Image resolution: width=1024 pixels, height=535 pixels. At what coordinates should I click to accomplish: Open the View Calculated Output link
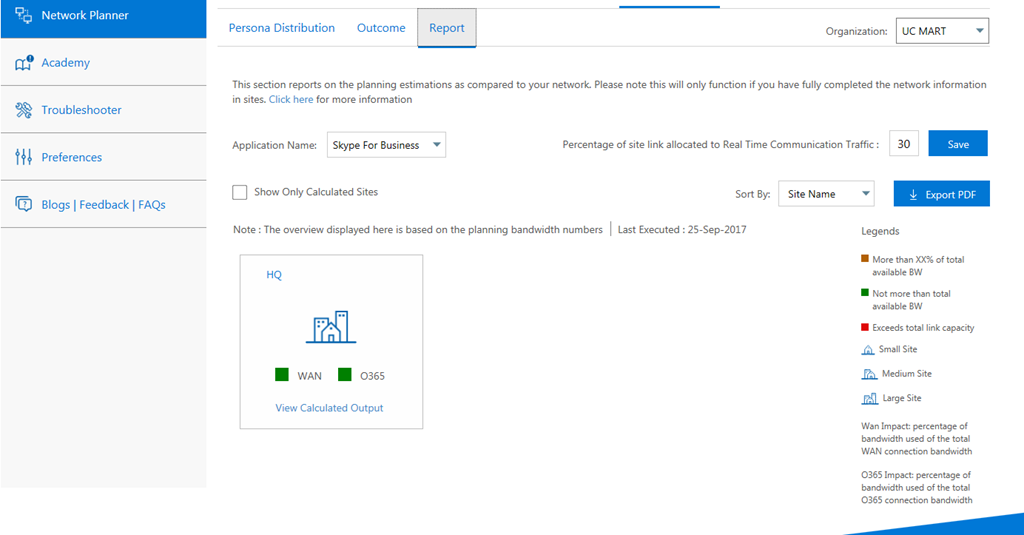pyautogui.click(x=329, y=408)
